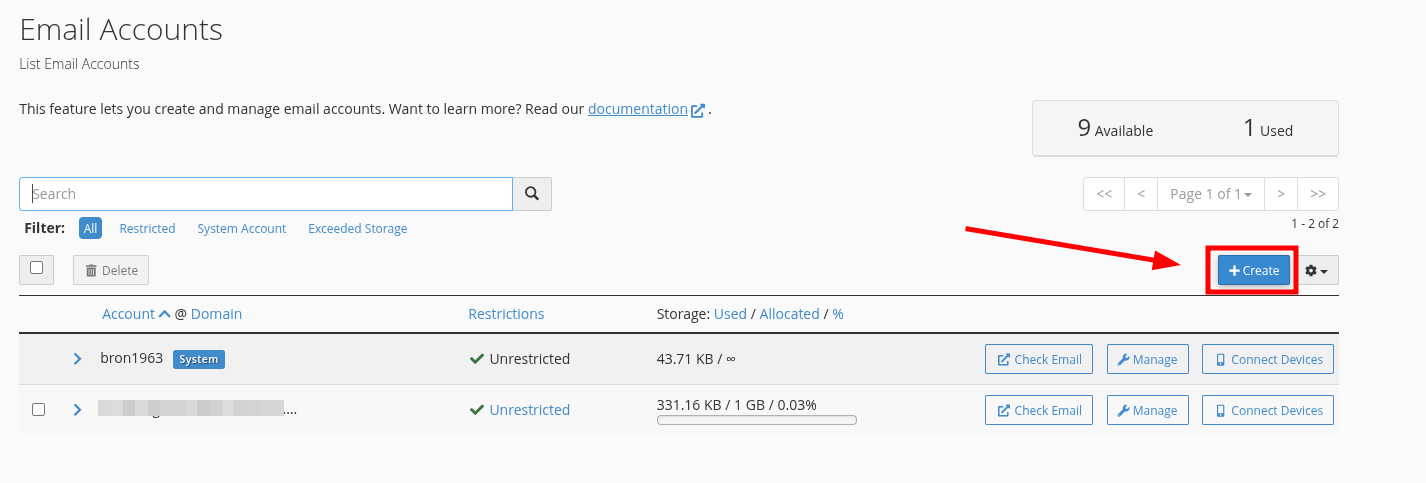The width and height of the screenshot is (1426, 483).
Task: Click the external link icon beside documentation
Action: [x=698, y=110]
